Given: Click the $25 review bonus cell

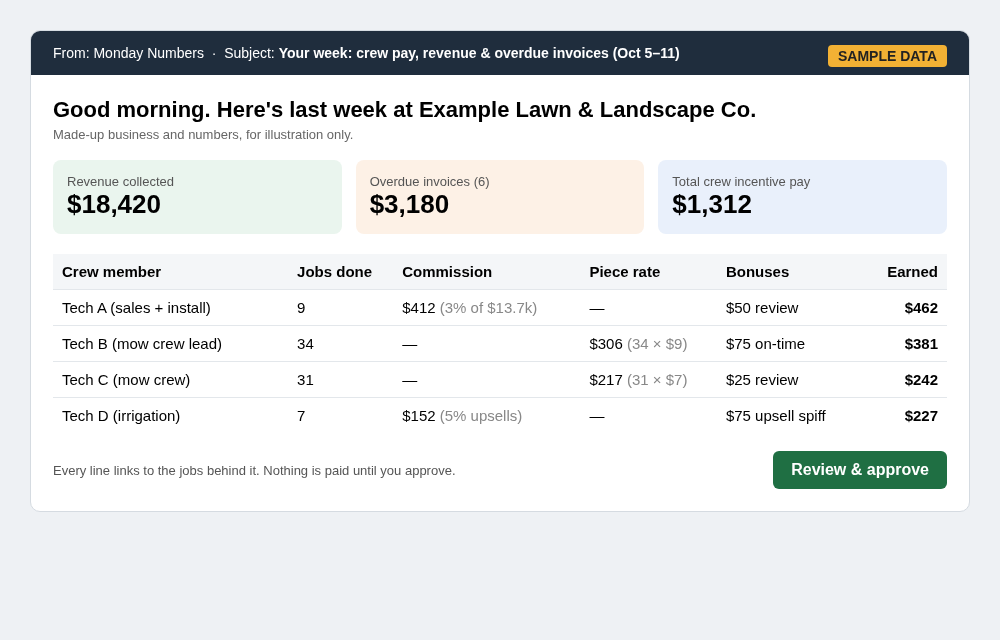Looking at the screenshot, I should pyautogui.click(x=761, y=380).
